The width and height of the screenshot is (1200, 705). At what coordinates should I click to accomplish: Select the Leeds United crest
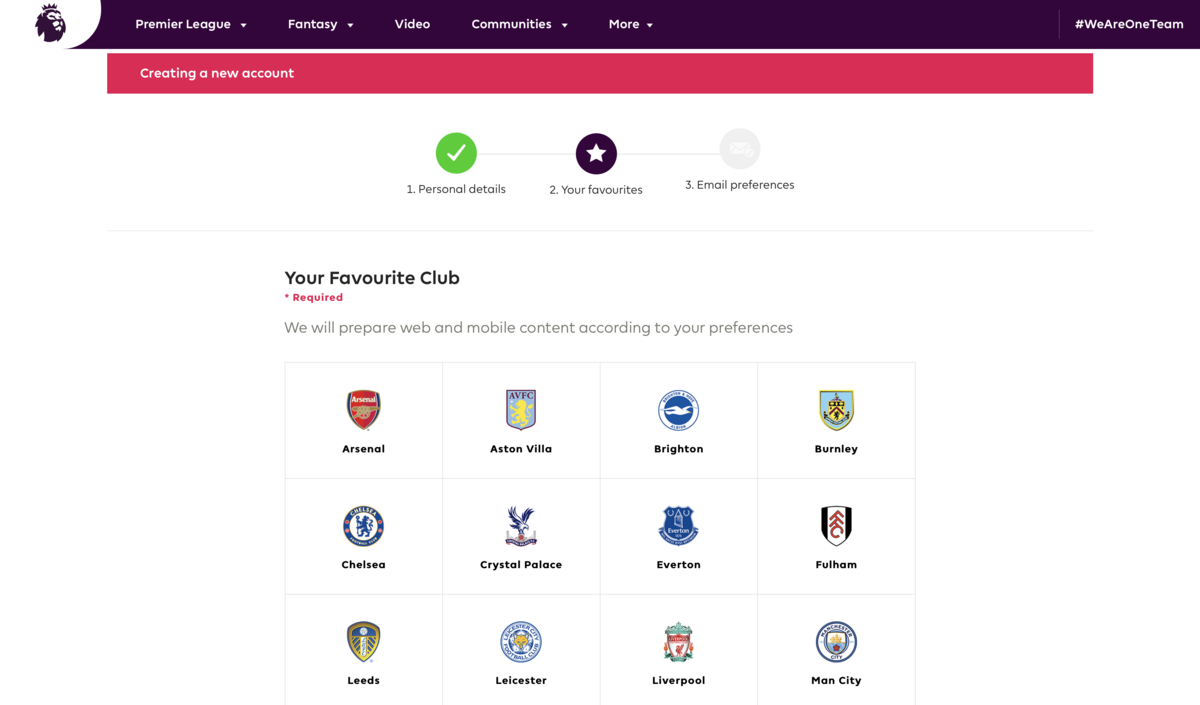tap(363, 642)
